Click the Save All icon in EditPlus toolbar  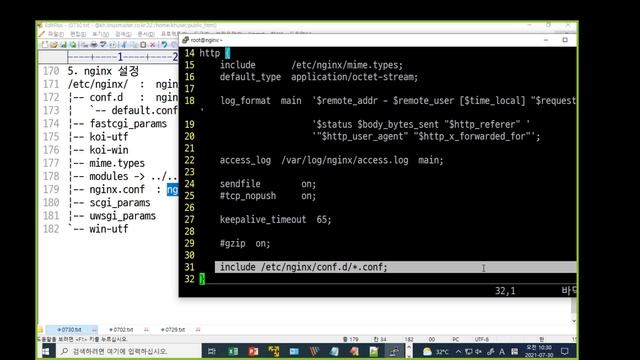point(73,44)
